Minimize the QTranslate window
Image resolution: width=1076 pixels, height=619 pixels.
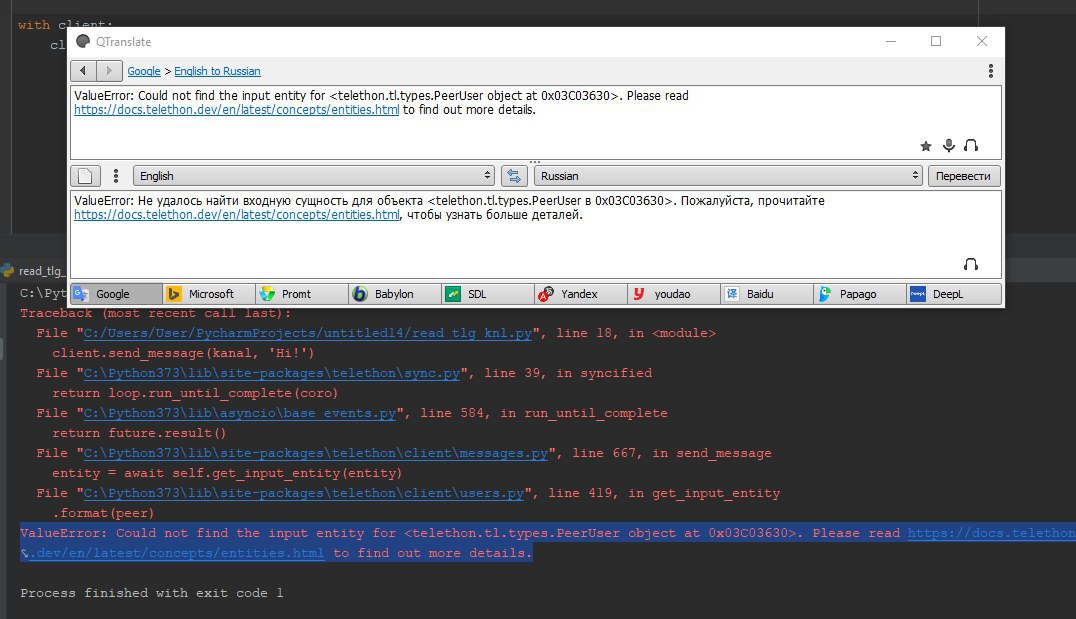pyautogui.click(x=891, y=41)
